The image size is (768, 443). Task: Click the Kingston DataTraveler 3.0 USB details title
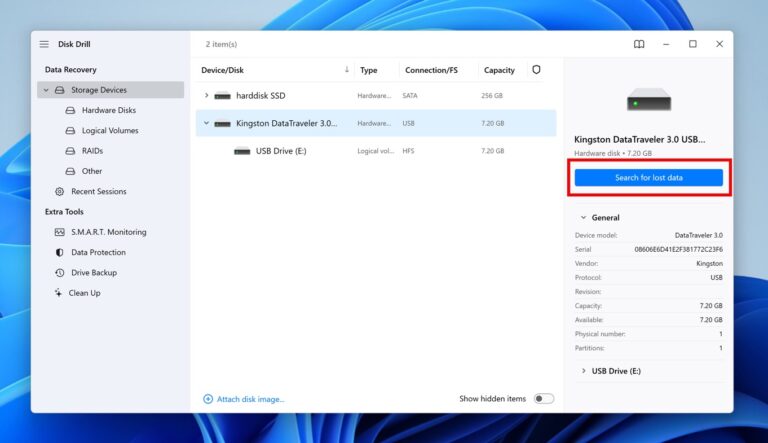point(640,140)
